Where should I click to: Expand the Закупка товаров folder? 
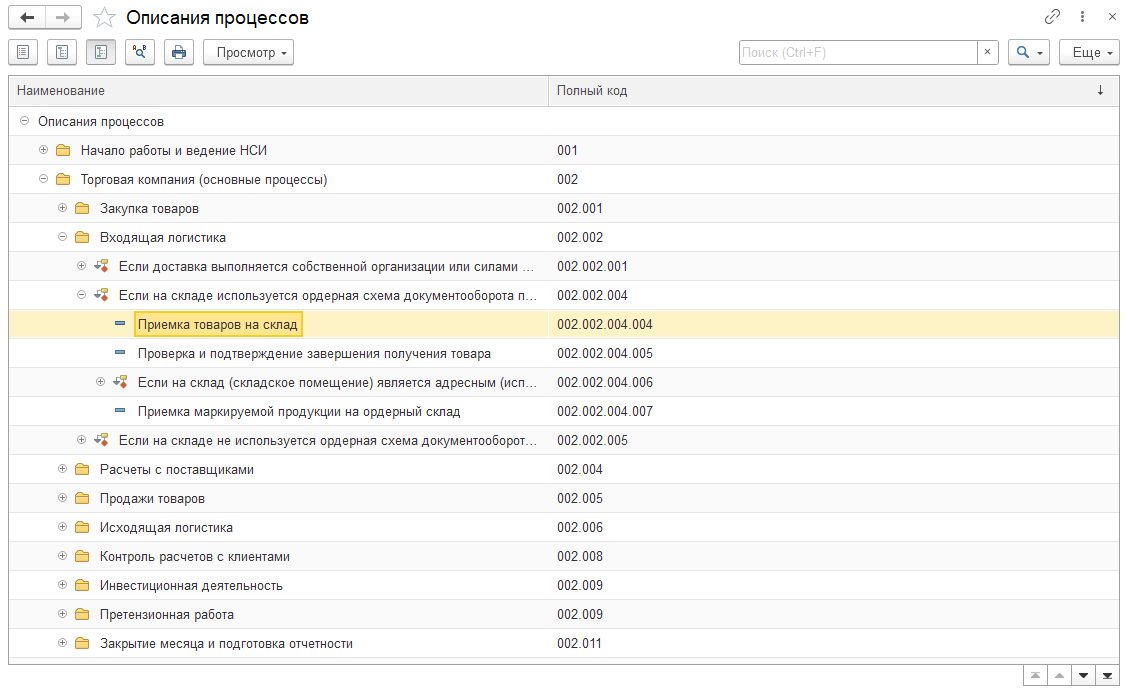click(62, 208)
